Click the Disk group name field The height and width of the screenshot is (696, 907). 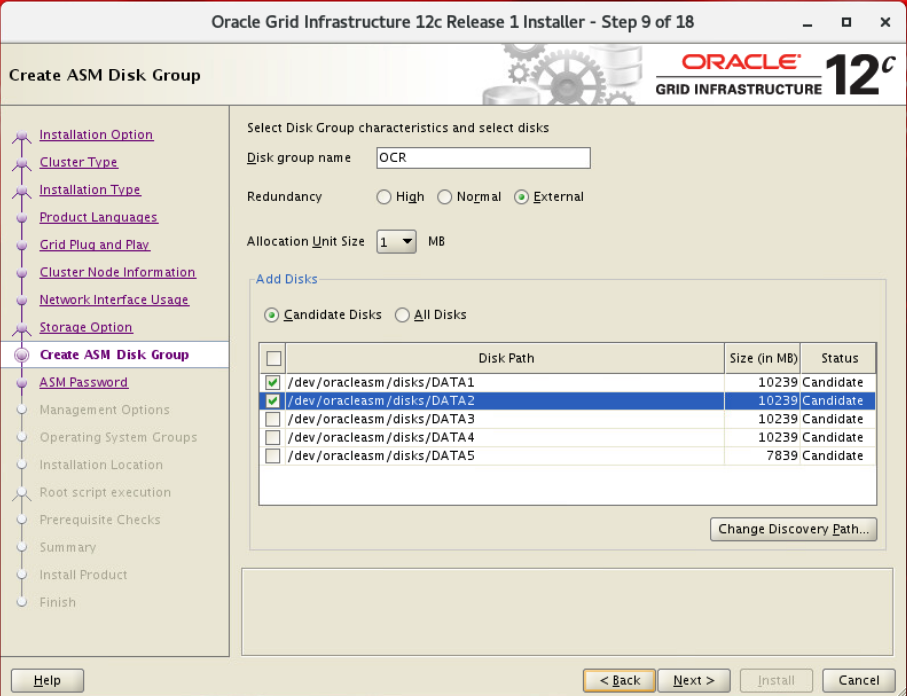click(x=483, y=158)
